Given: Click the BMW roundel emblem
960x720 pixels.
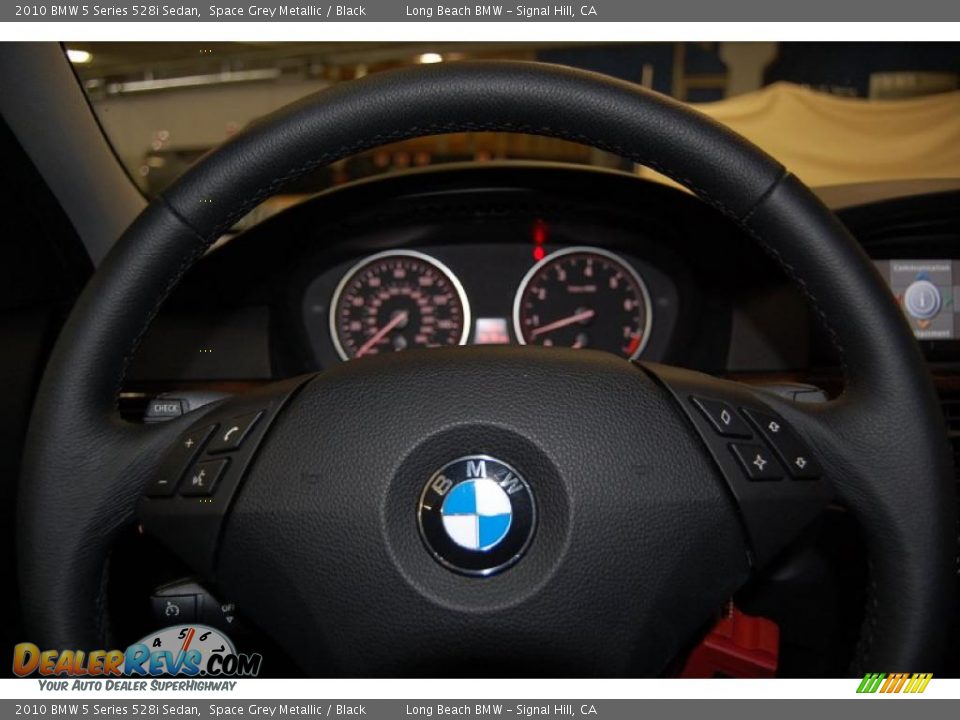Looking at the screenshot, I should coord(477,514).
